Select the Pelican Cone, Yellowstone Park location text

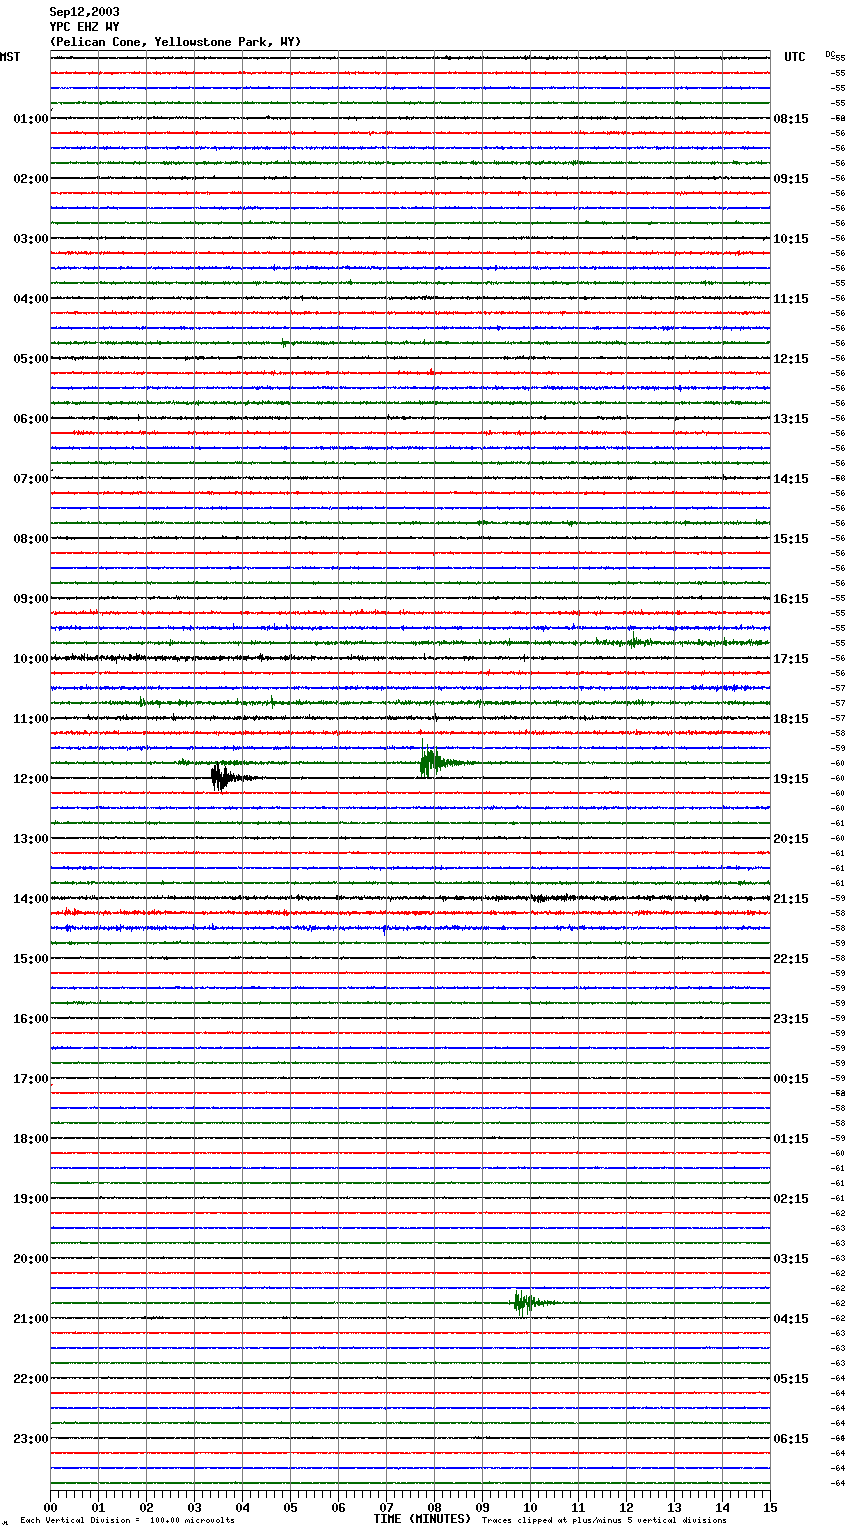pos(175,42)
